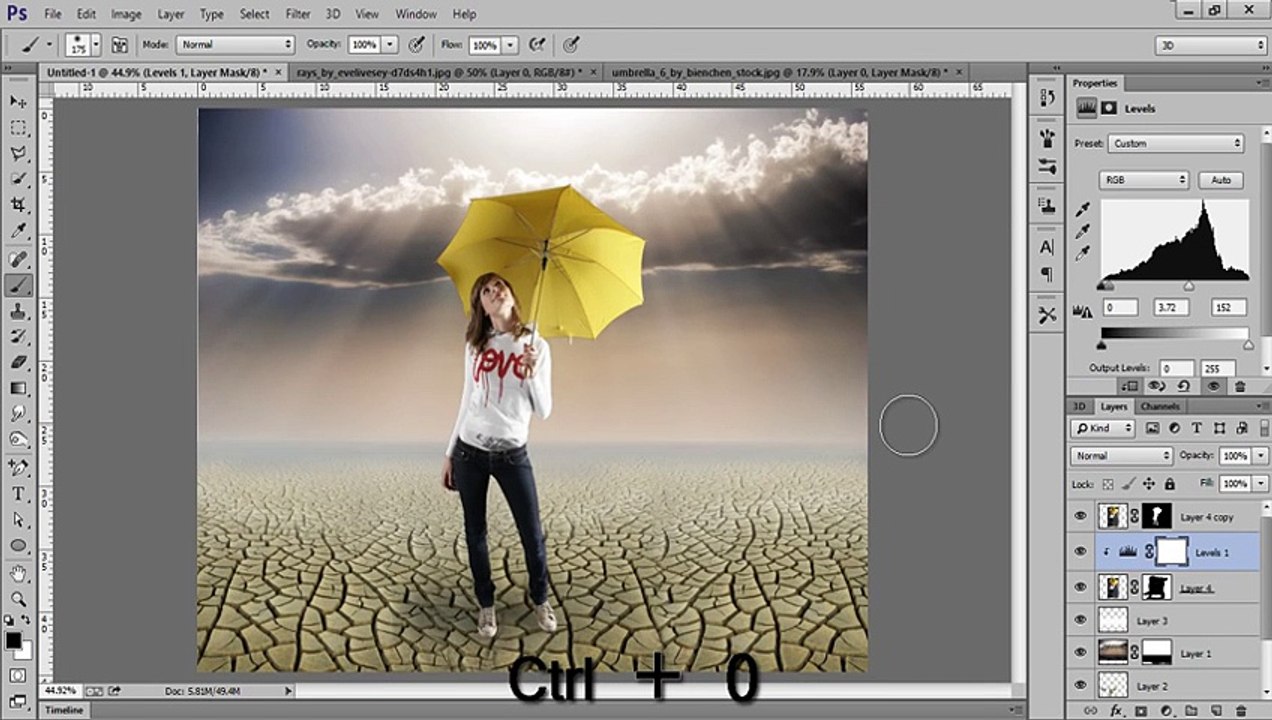The width and height of the screenshot is (1272, 720).
Task: Click the white output level slider
Action: pos(1248,345)
